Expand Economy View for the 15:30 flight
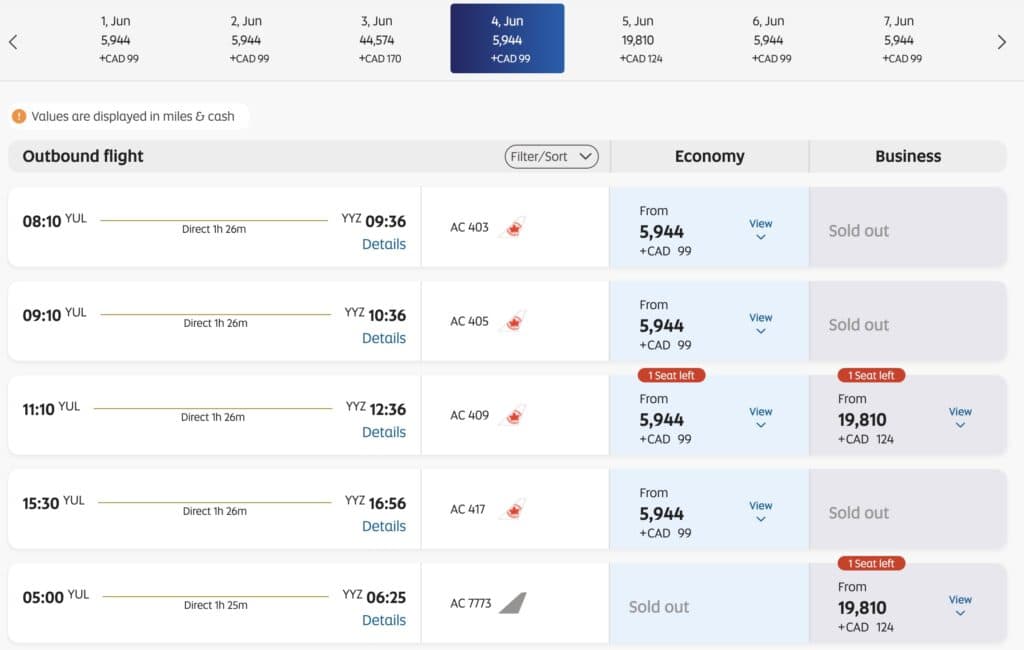Screen dimensions: 1024x650 click(761, 512)
